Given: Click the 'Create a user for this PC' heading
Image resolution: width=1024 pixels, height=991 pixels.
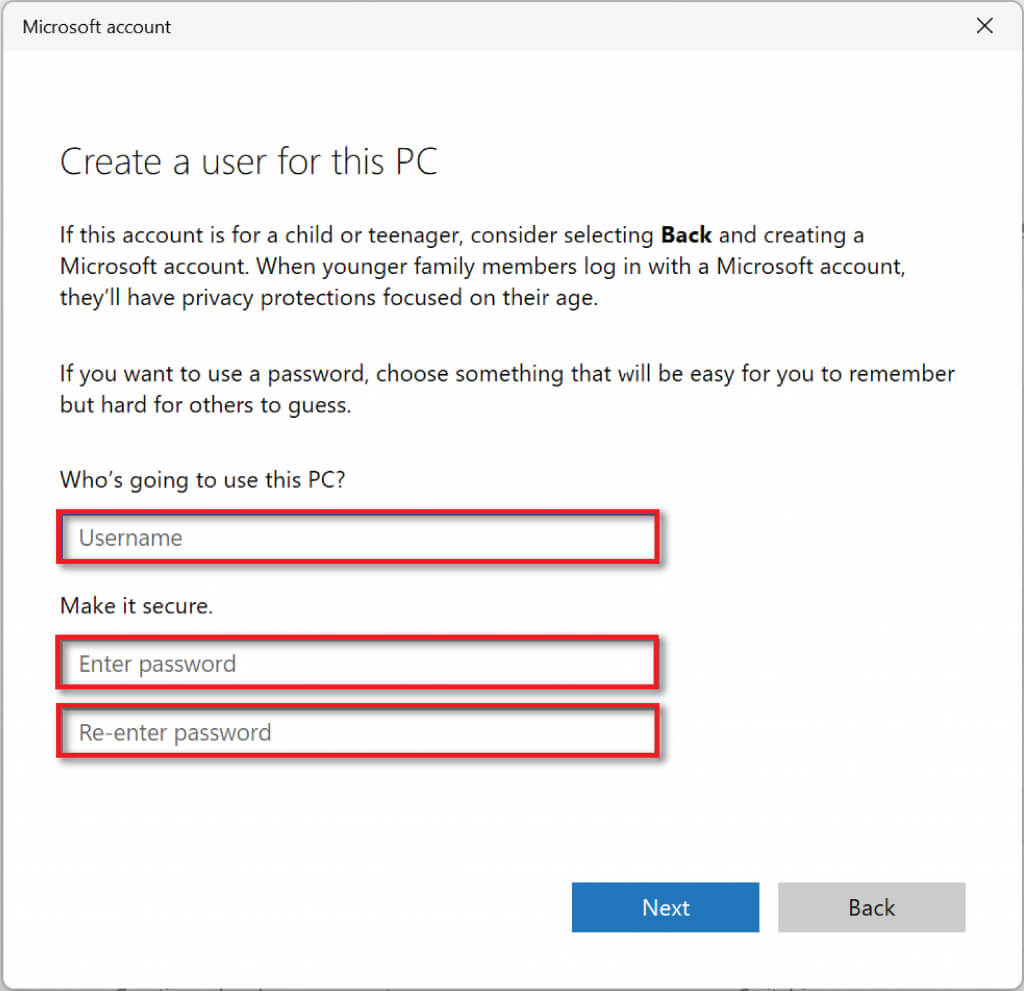Looking at the screenshot, I should pos(248,162).
